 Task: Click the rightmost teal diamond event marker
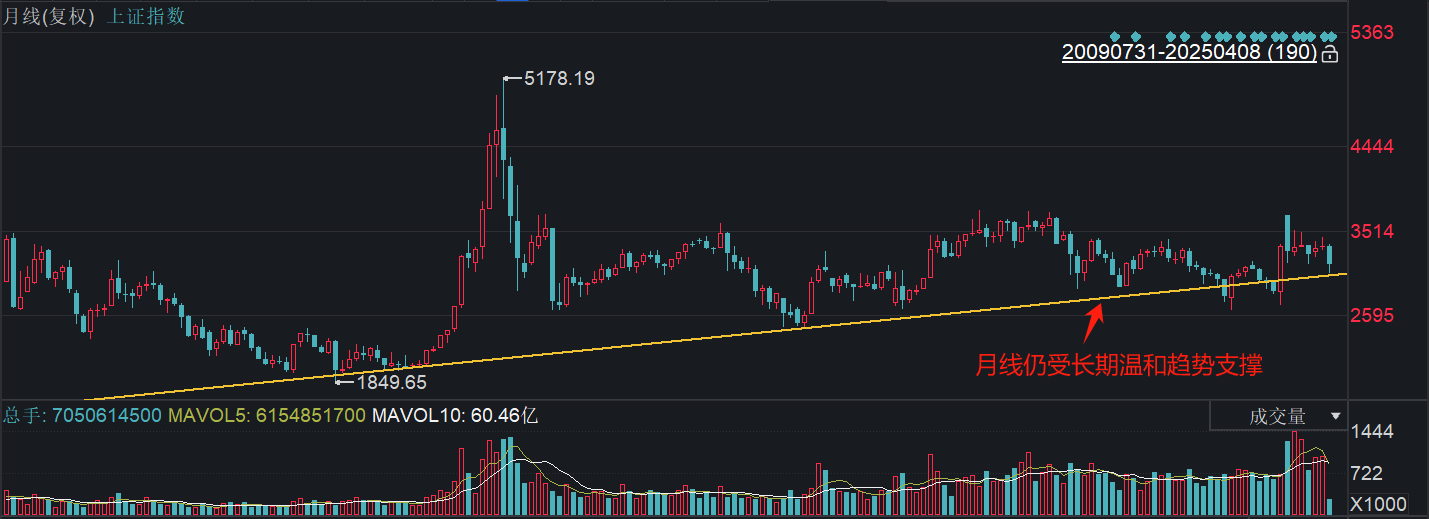click(1332, 36)
